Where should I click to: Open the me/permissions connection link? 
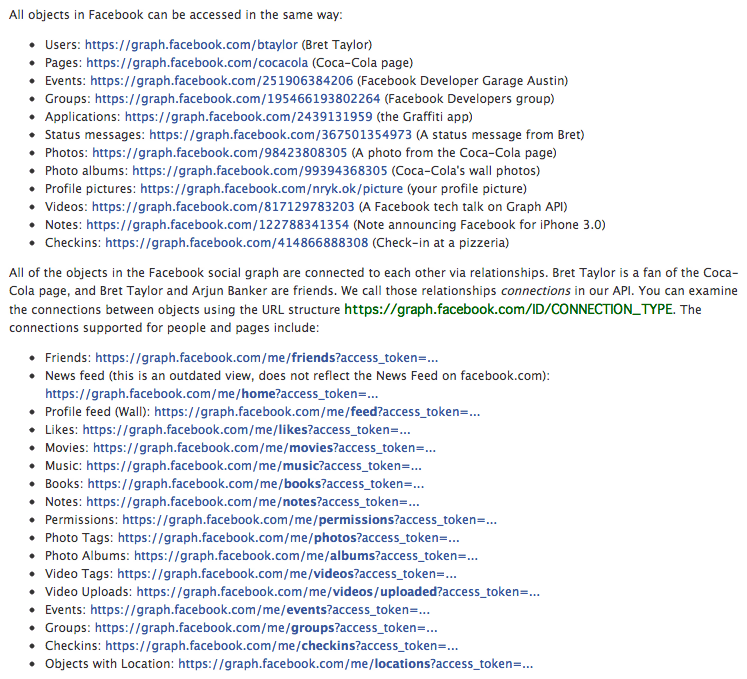pyautogui.click(x=309, y=520)
